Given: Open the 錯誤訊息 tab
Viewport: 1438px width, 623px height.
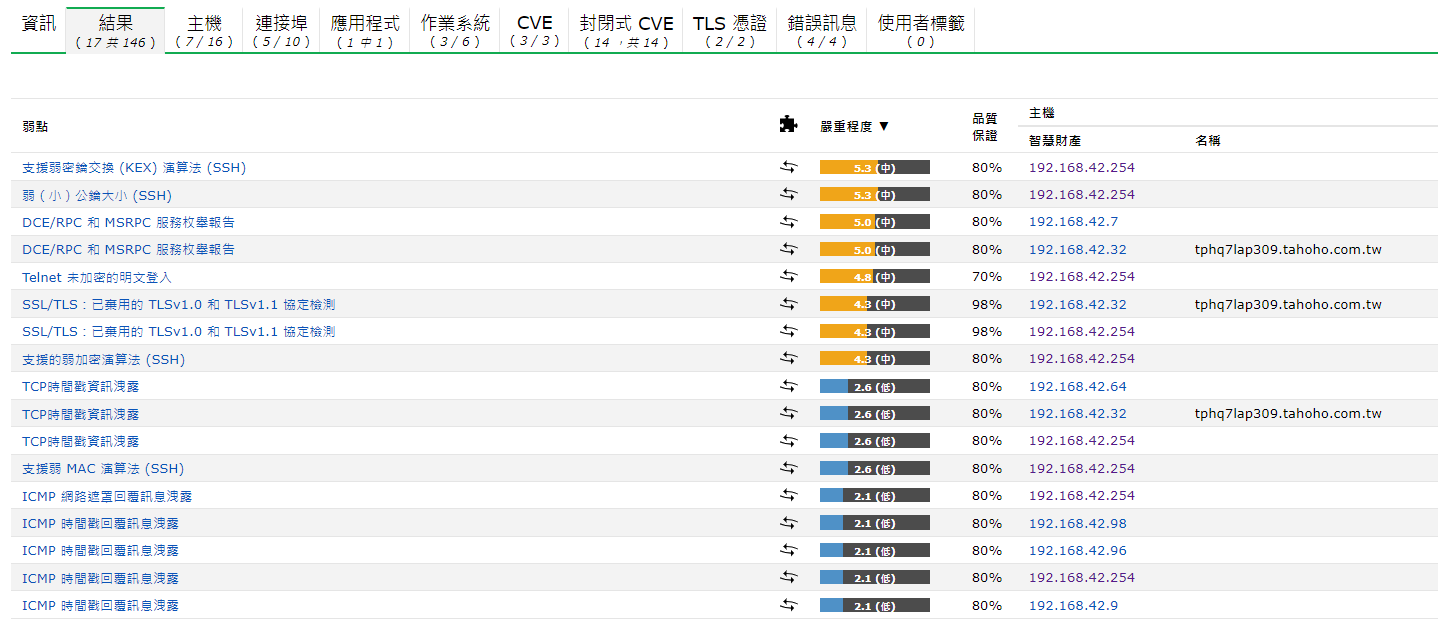Looking at the screenshot, I should (x=821, y=31).
